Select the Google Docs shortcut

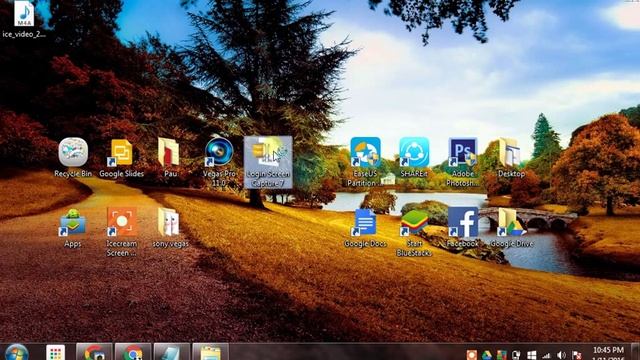[365, 228]
